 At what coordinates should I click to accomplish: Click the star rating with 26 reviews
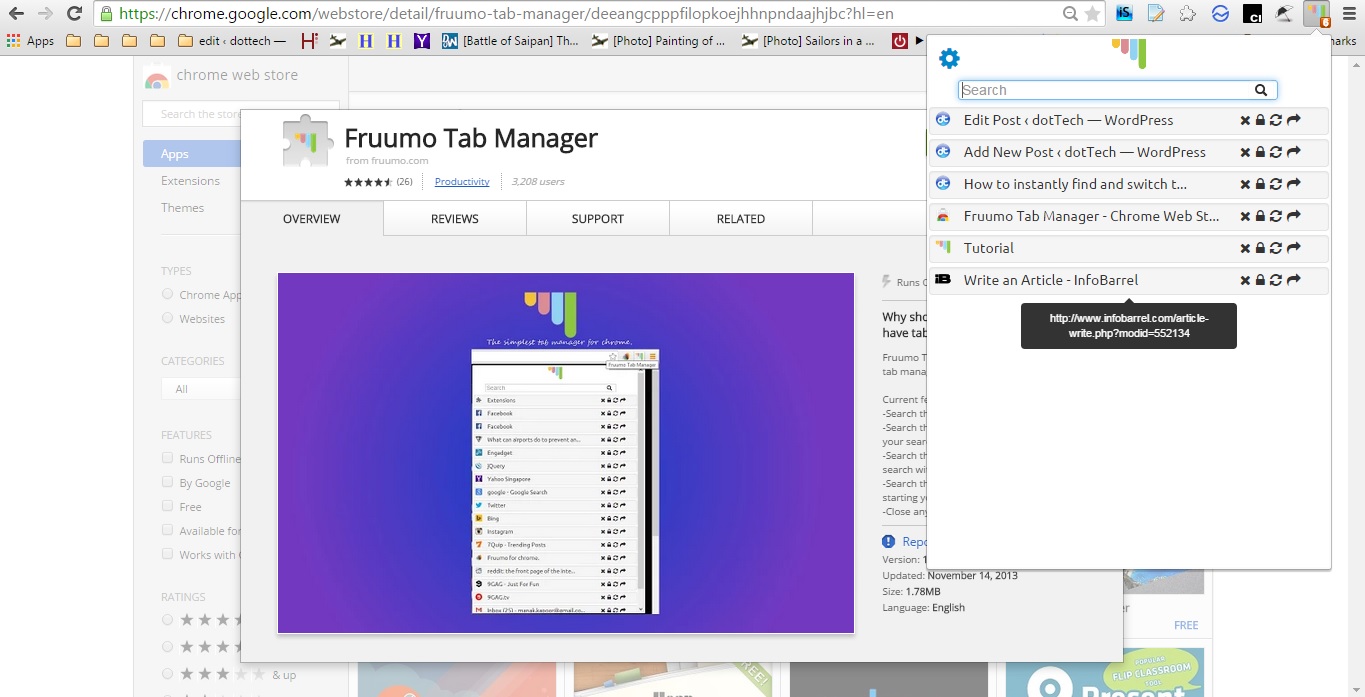click(378, 182)
